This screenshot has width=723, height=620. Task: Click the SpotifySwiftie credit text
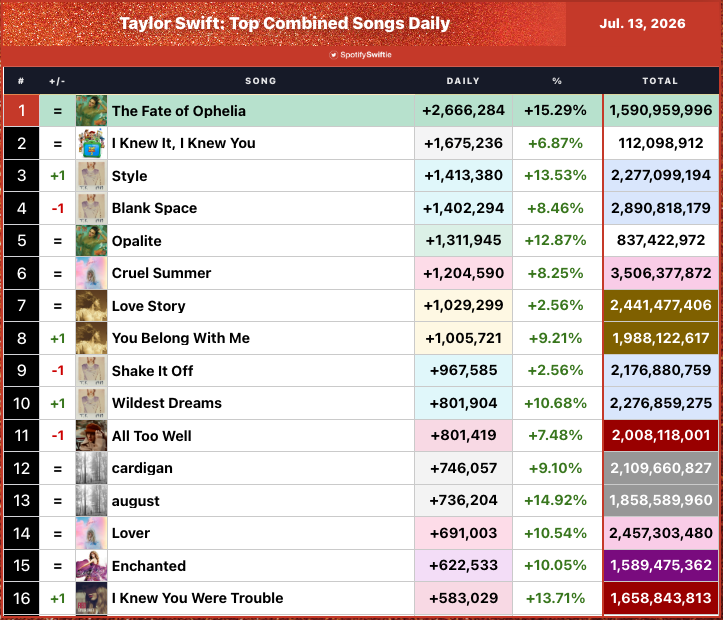click(x=366, y=55)
